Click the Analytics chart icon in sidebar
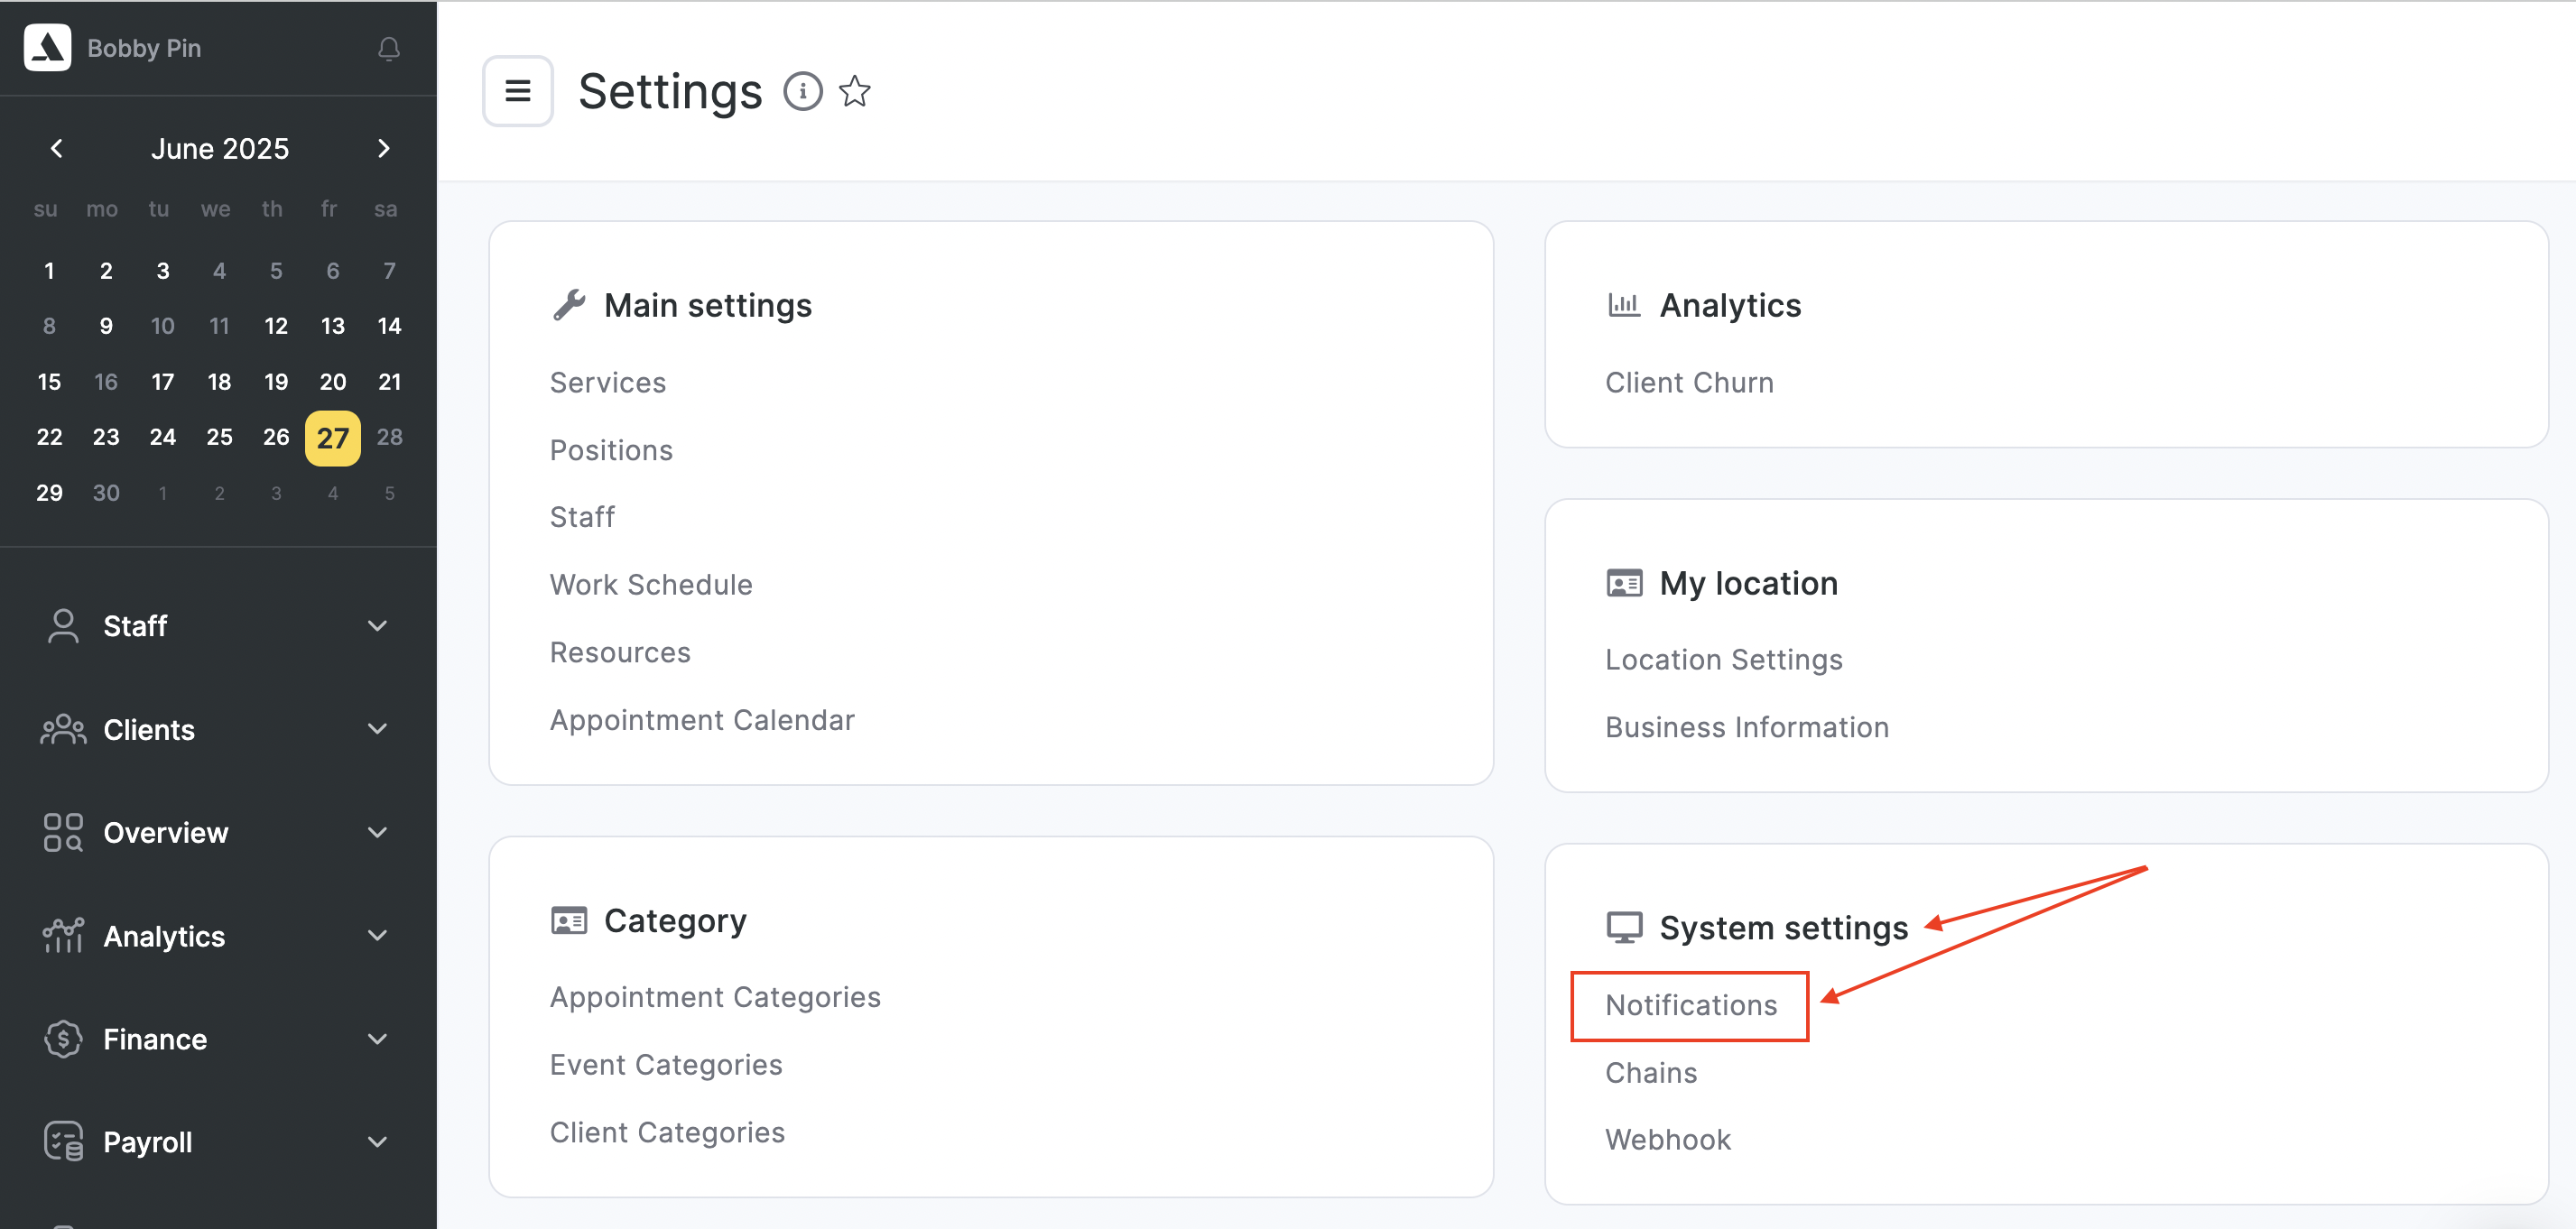 click(x=63, y=936)
